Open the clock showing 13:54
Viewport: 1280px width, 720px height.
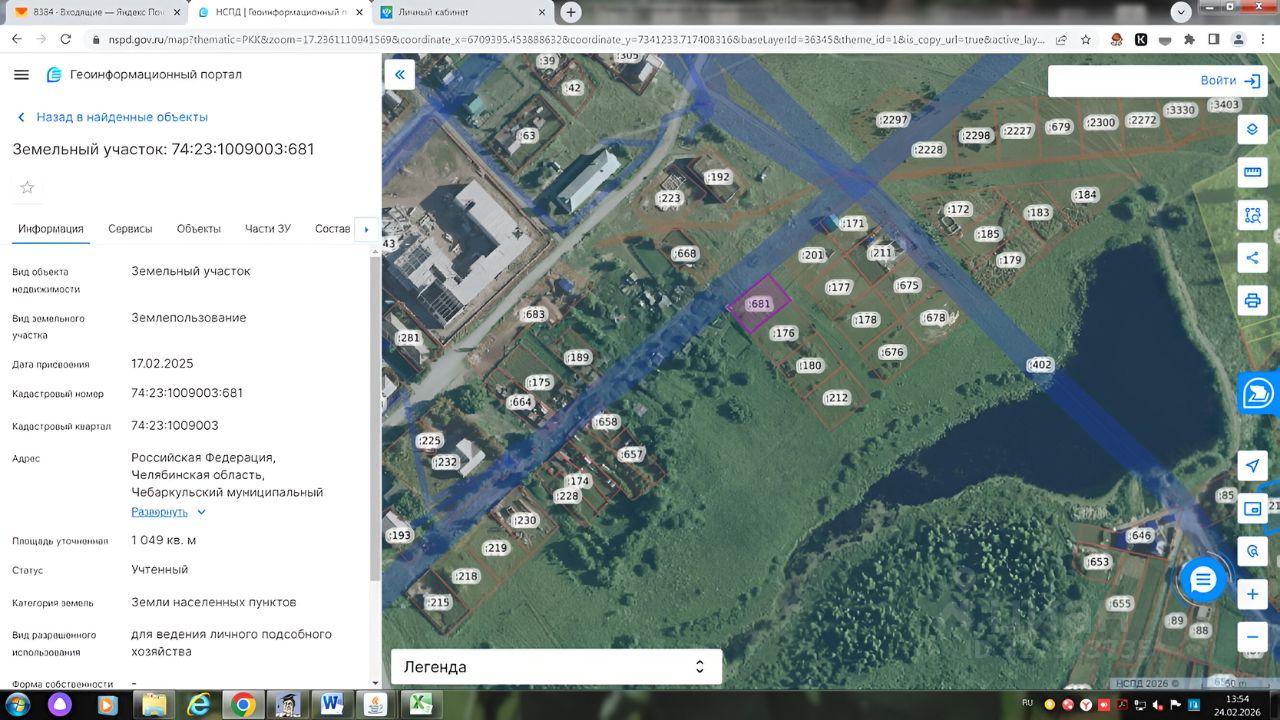[x=1237, y=699]
